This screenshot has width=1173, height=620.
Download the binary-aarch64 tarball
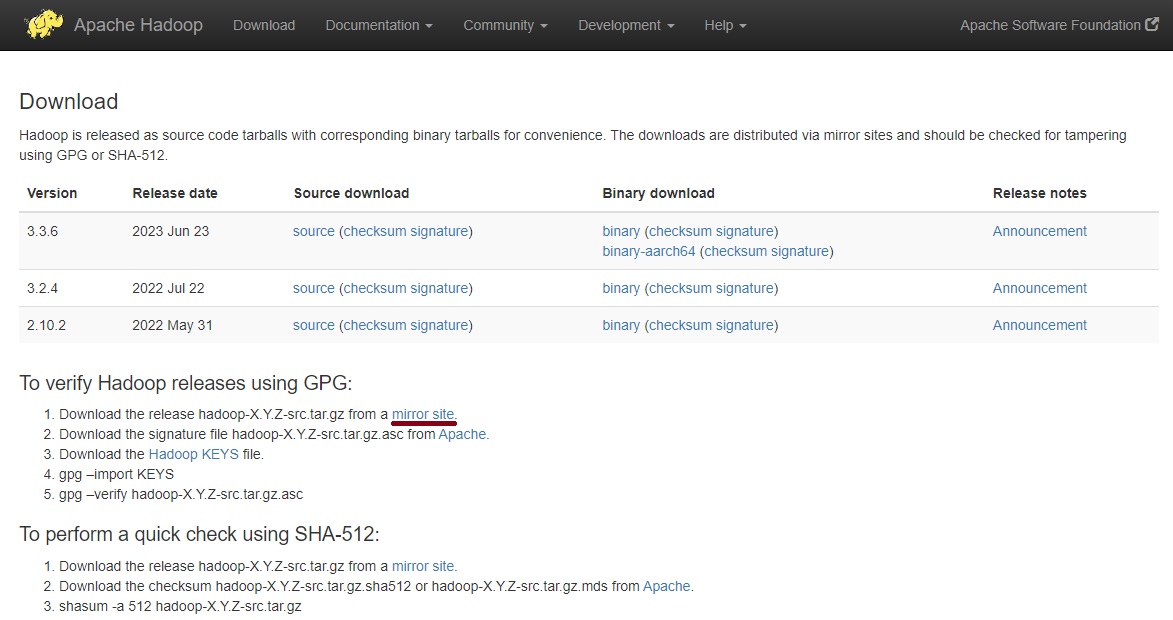pos(649,251)
